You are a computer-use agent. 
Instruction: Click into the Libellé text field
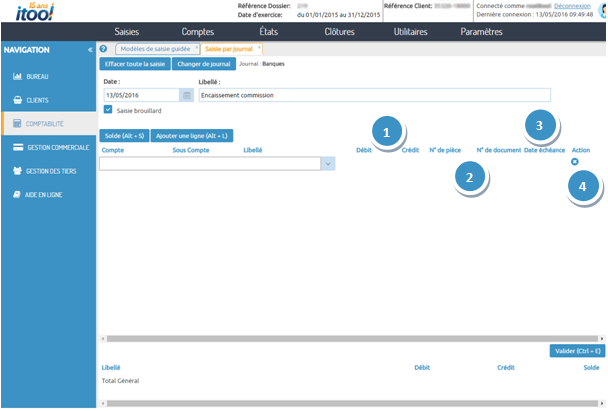(374, 95)
